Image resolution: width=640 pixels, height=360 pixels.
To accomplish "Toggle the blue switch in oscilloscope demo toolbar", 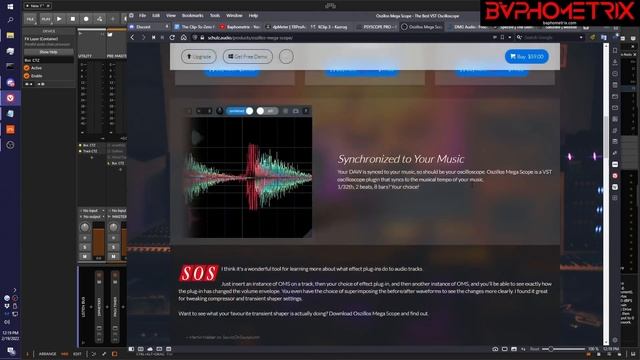I will [240, 111].
